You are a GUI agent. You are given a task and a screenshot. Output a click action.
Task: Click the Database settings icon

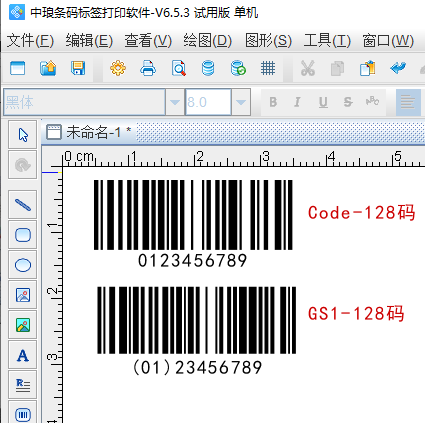point(208,68)
